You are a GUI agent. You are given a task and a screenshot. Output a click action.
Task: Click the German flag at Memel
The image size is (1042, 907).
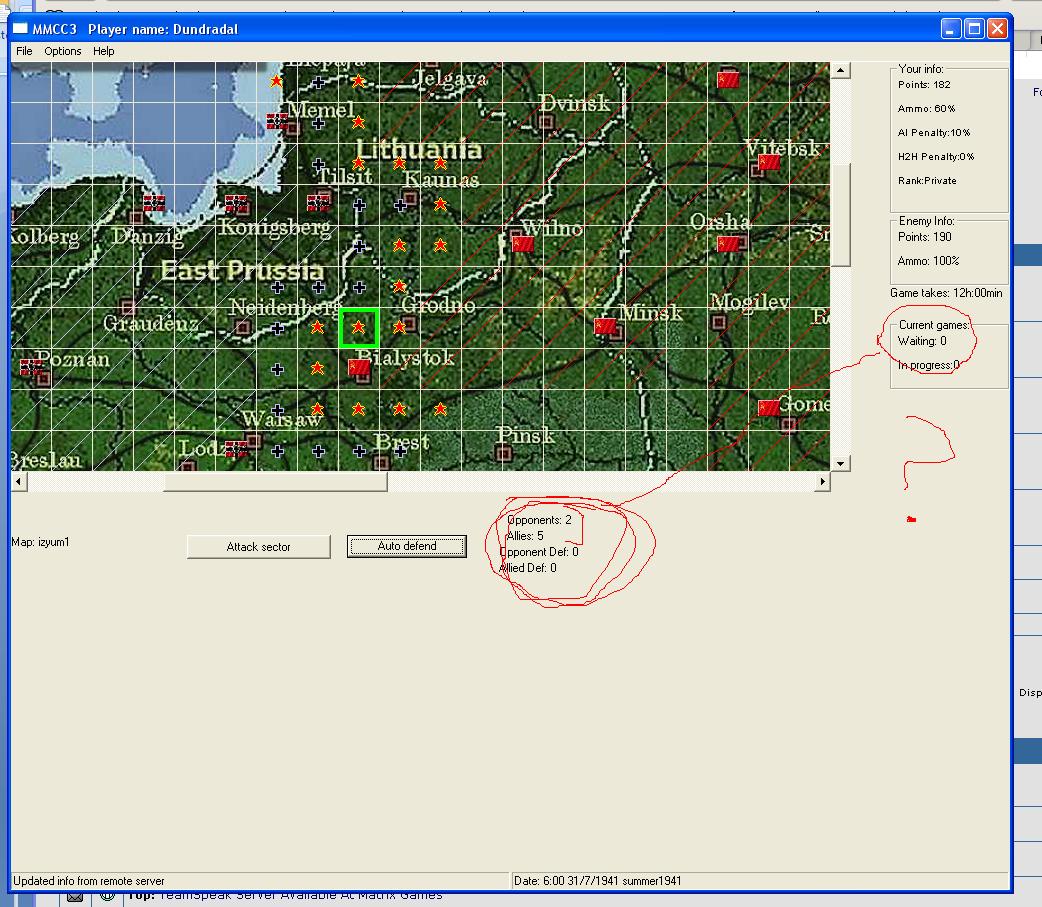tap(277, 120)
